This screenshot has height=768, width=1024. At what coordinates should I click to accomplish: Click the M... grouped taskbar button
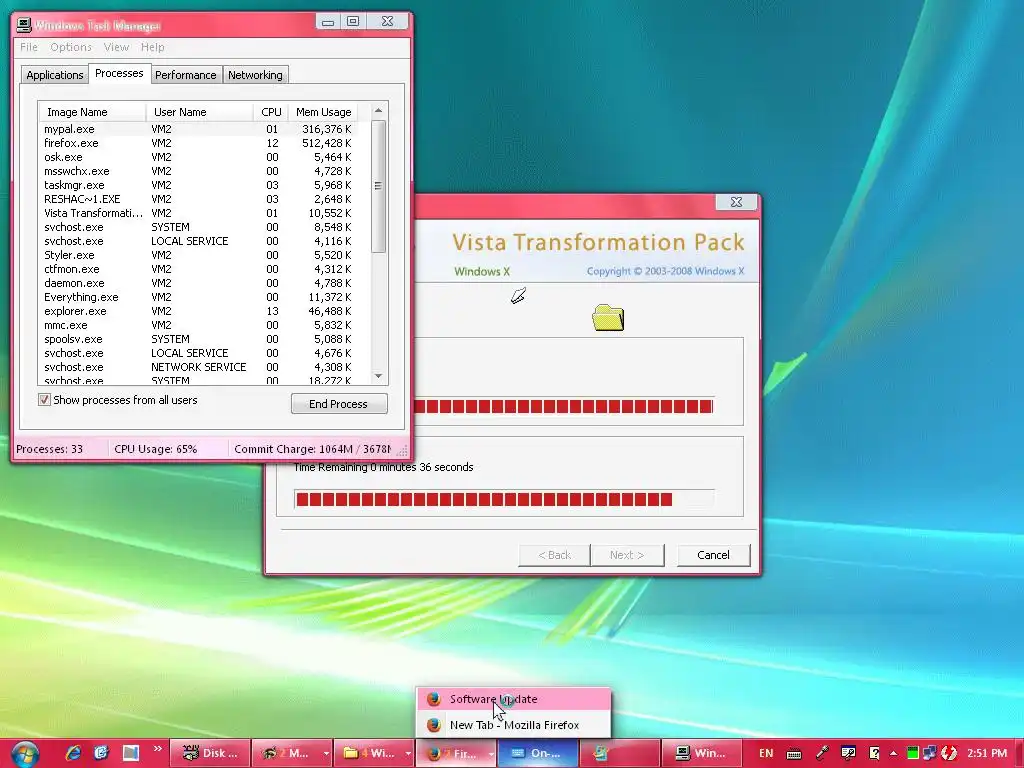tap(287, 753)
